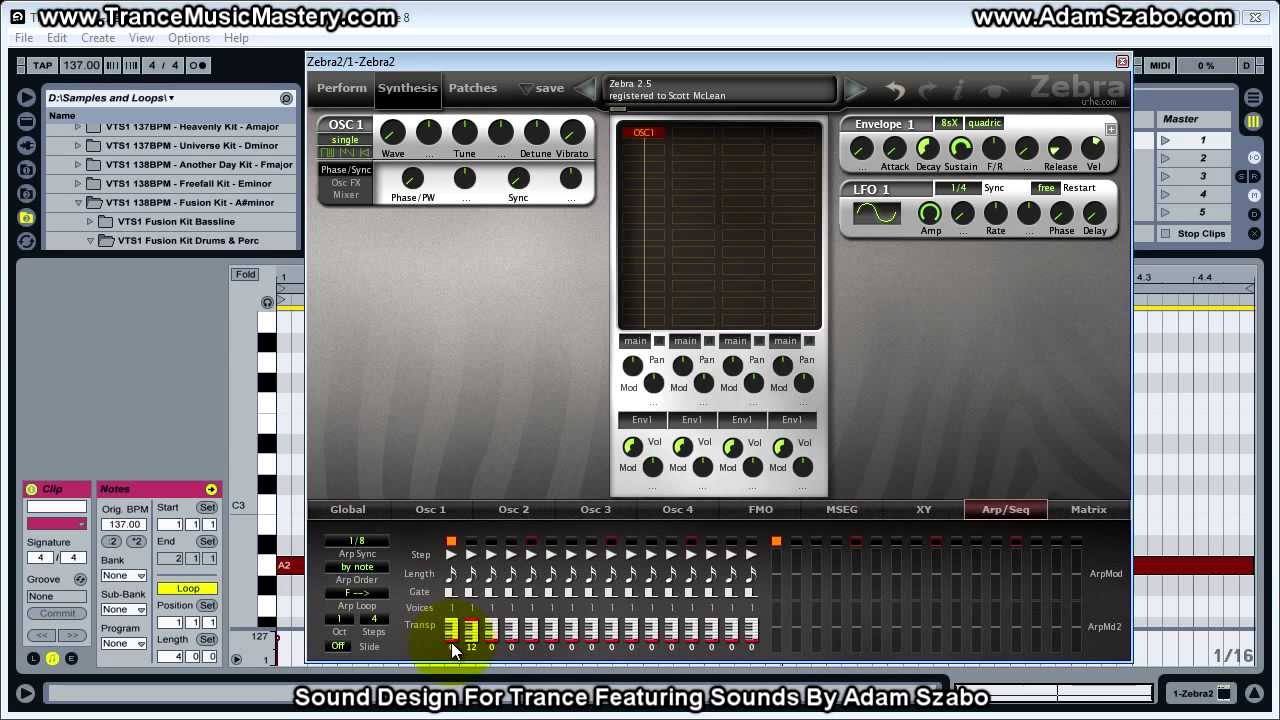Viewport: 1280px width, 720px height.
Task: Toggle LFO 1 free Restart mode
Action: [1046, 188]
